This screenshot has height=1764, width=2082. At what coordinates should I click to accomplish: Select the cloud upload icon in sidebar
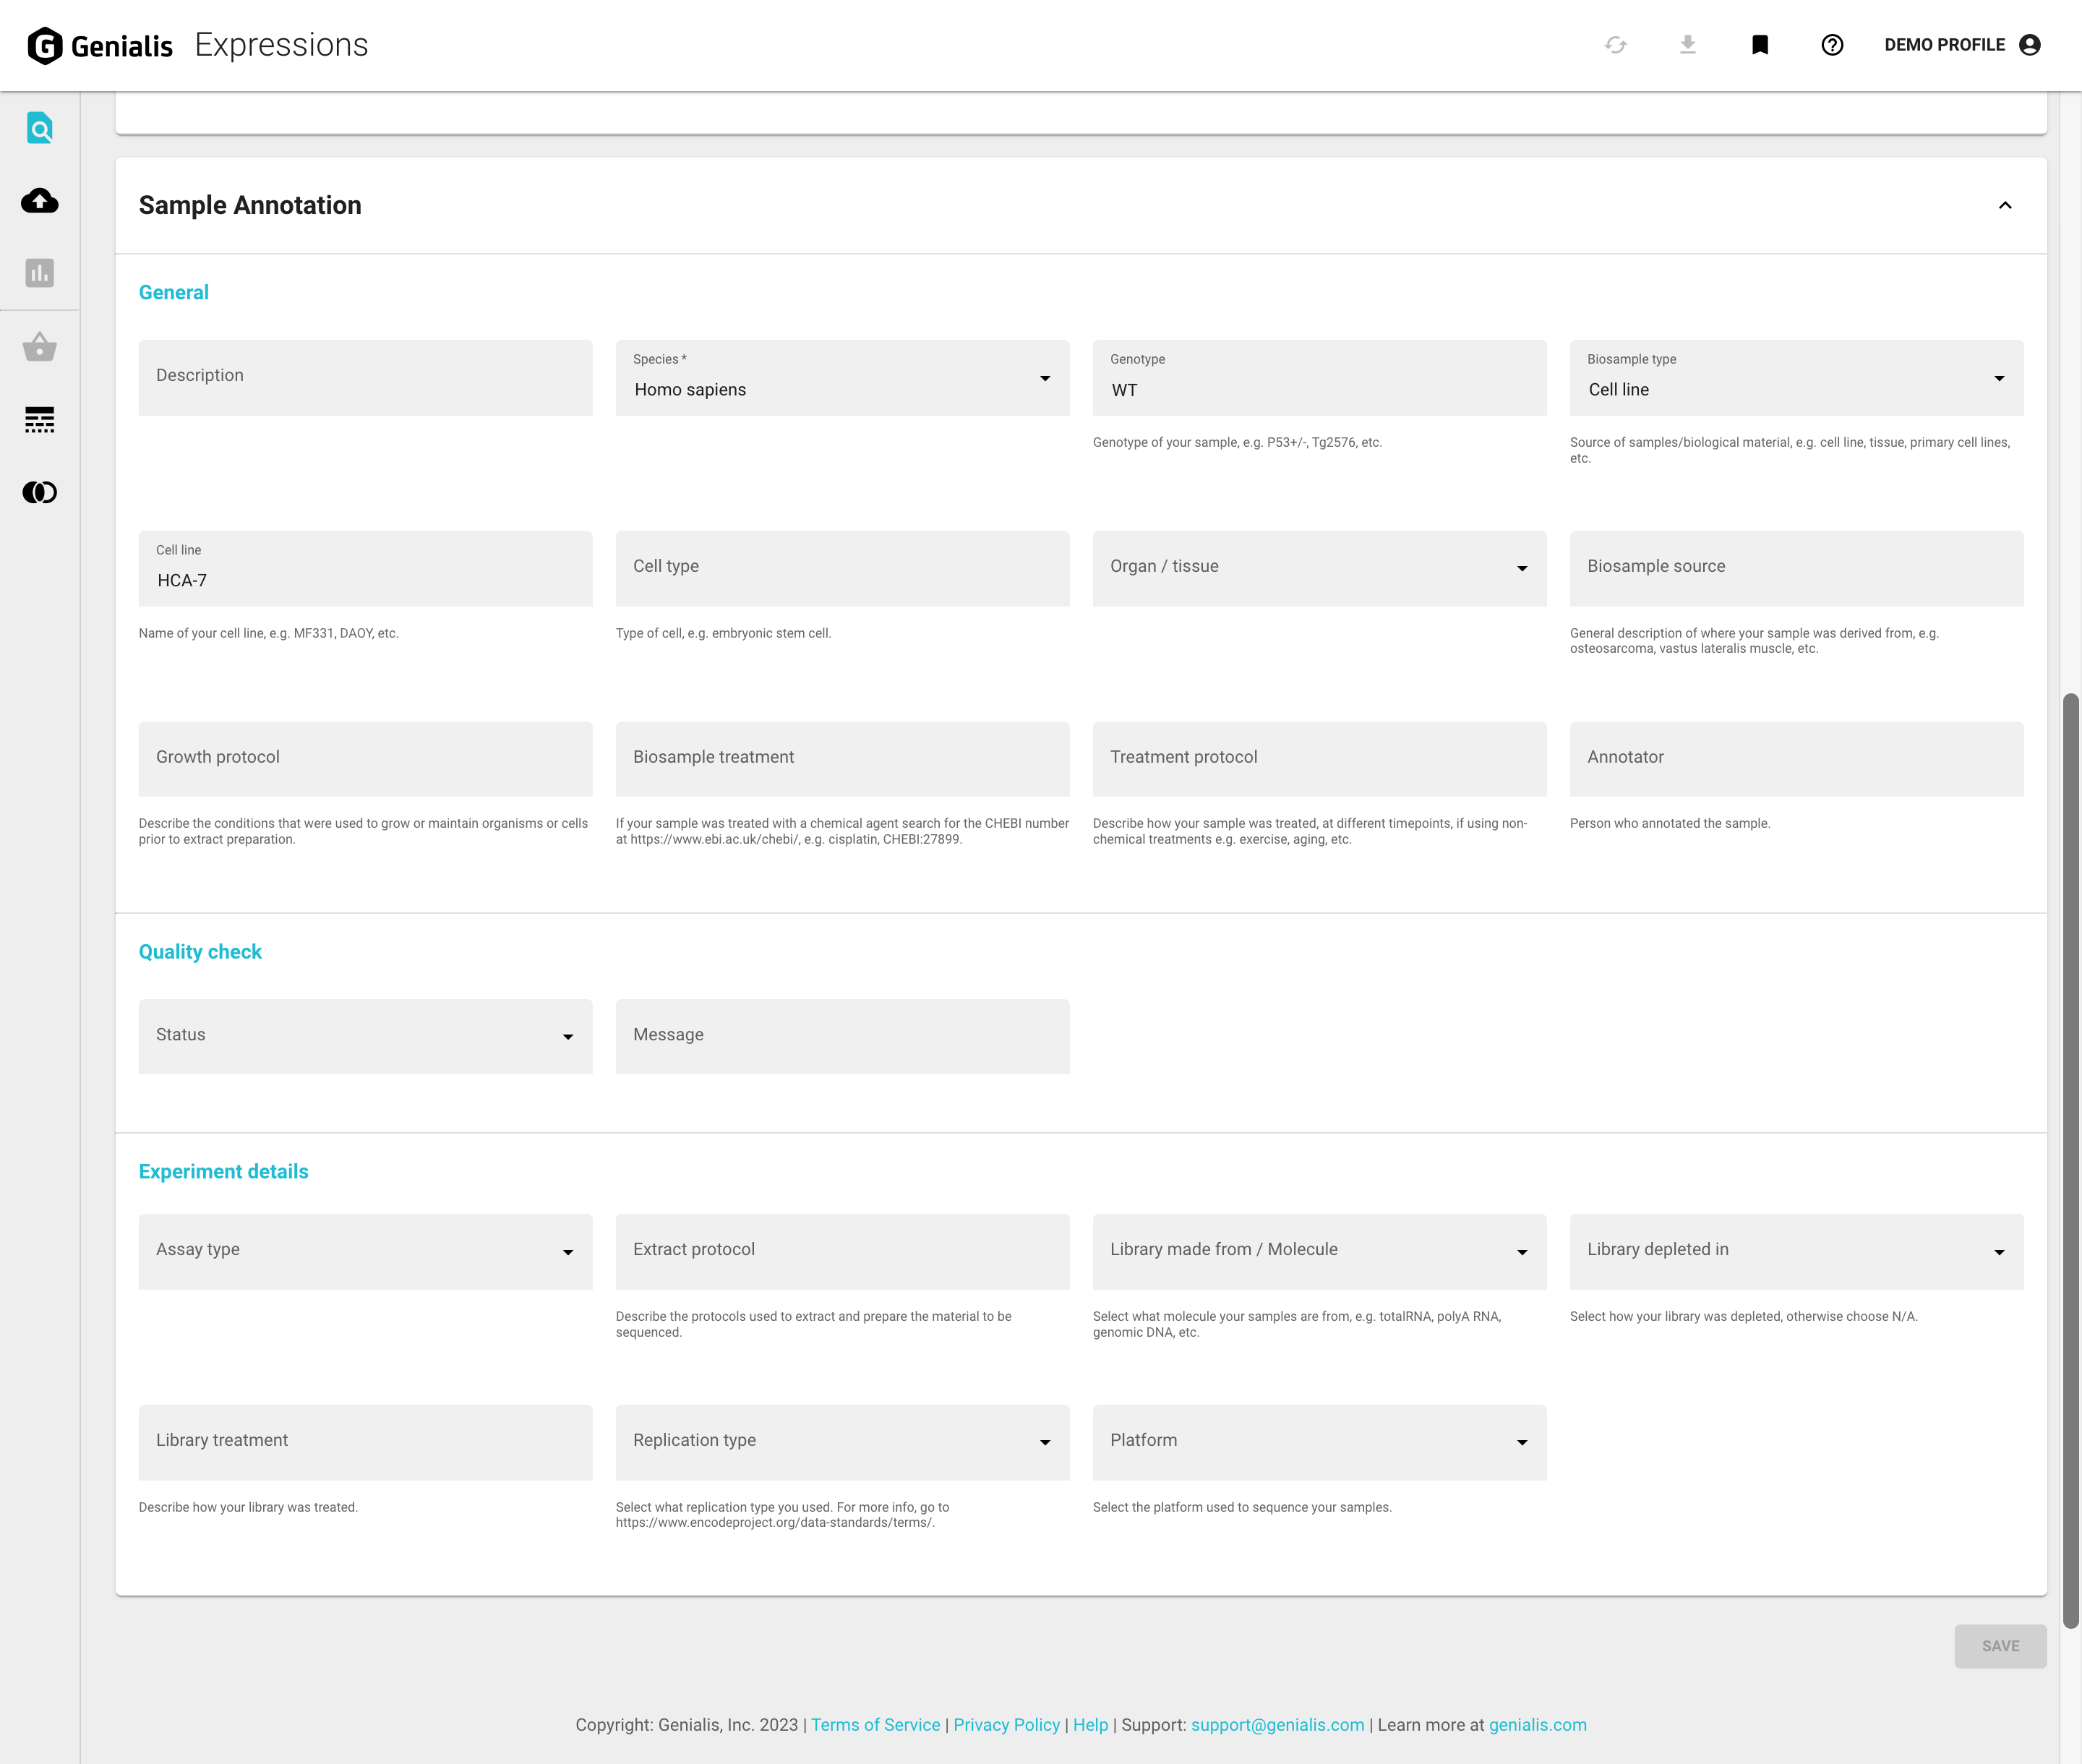[39, 200]
